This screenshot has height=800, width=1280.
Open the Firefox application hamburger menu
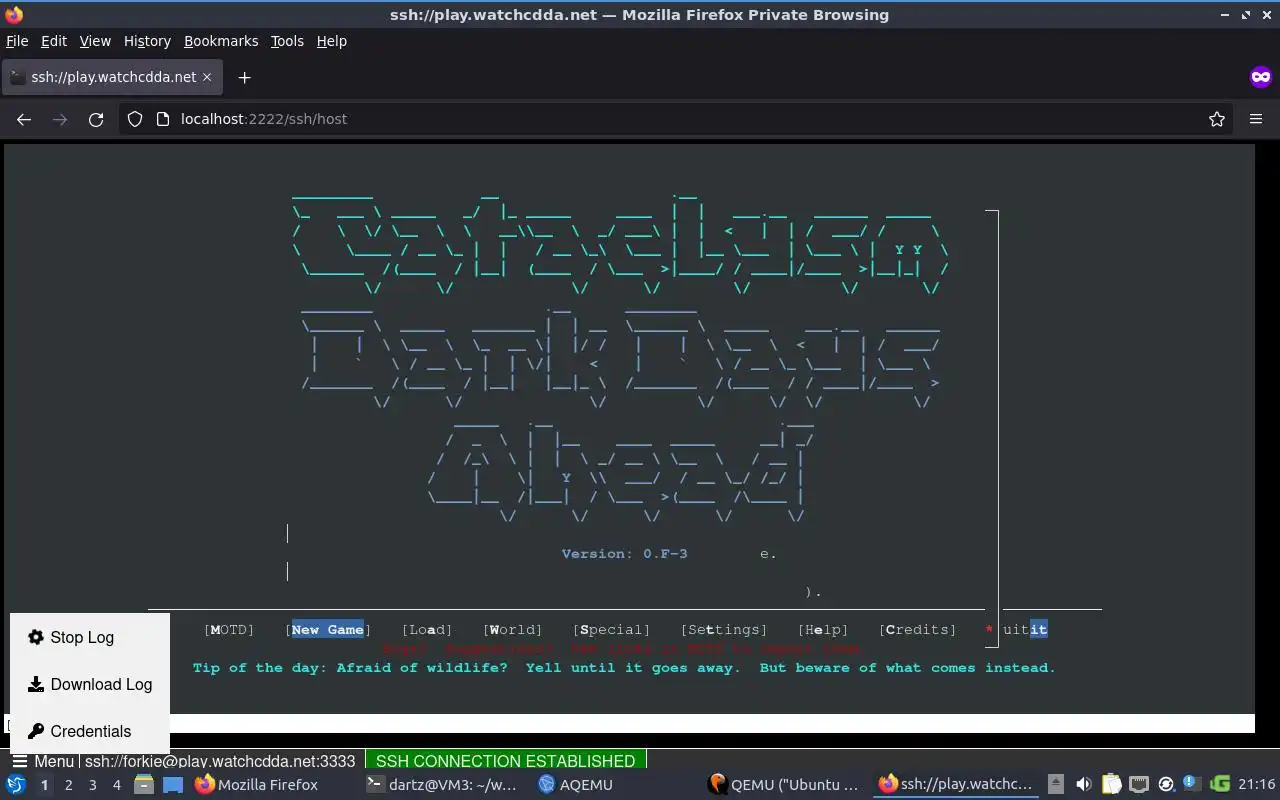pyautogui.click(x=1256, y=119)
